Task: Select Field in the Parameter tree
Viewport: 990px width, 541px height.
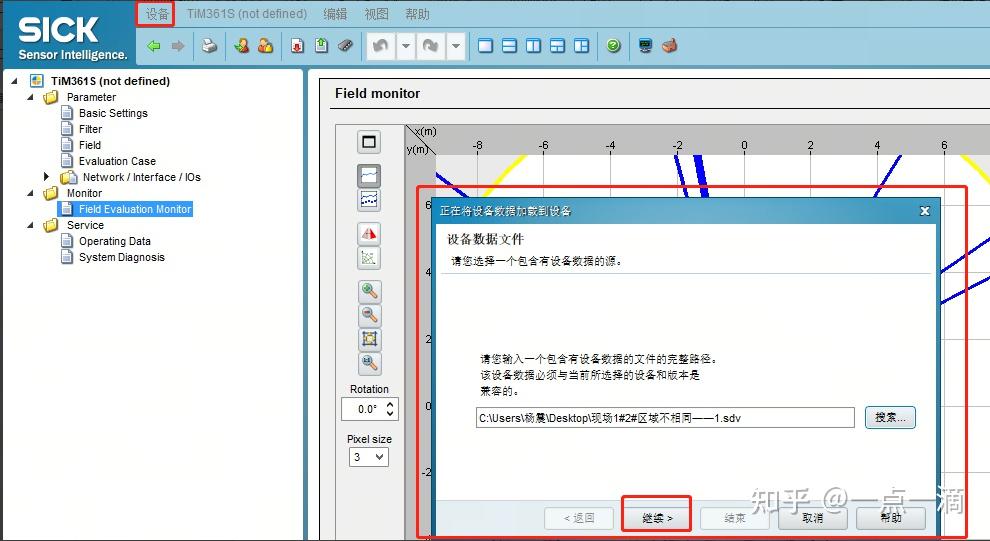Action: [90, 145]
